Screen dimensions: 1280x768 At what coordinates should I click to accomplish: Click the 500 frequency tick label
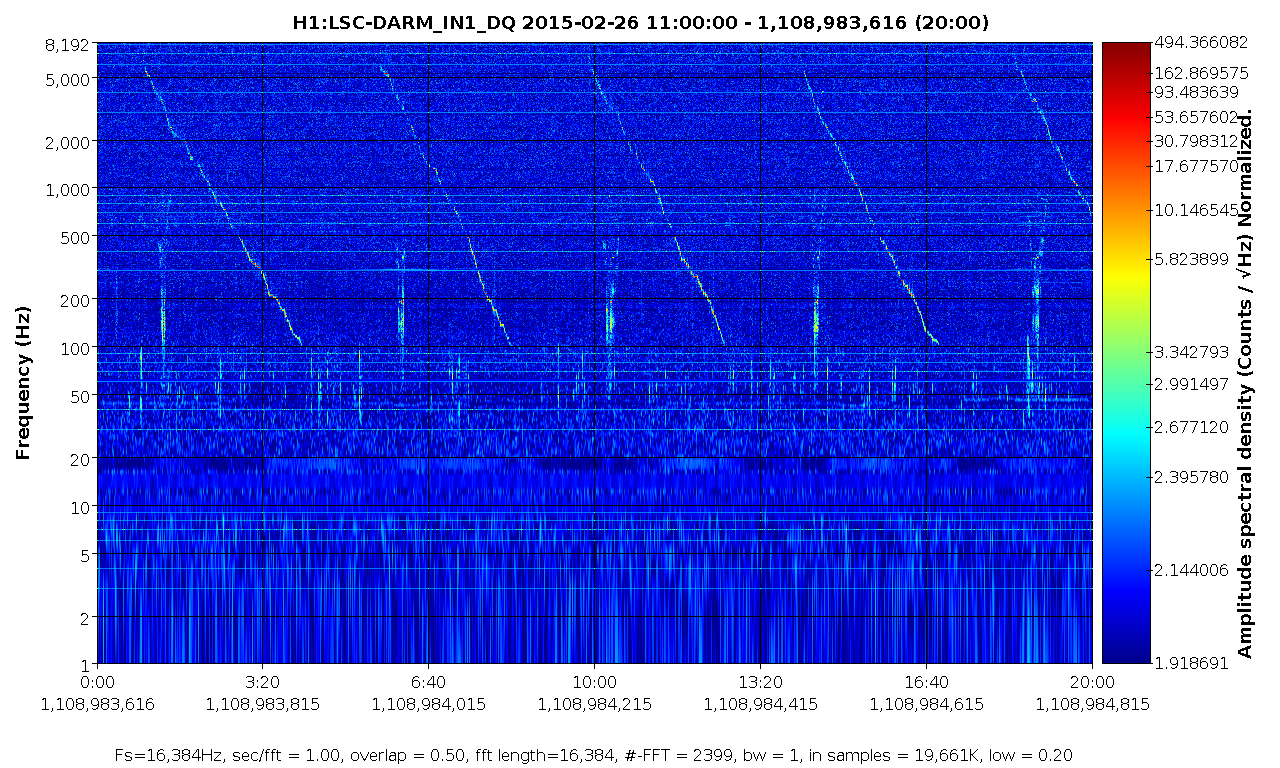tap(76, 237)
